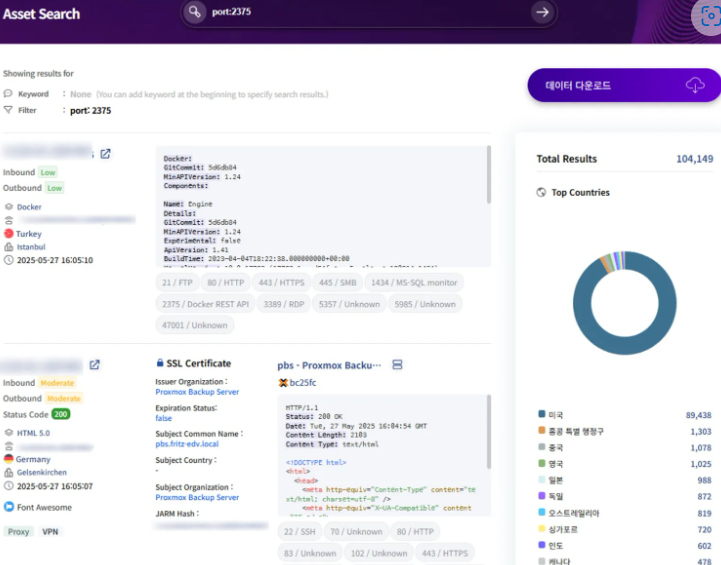The image size is (721, 565).
Task: Select the 2375 / Docker REST API chip
Action: [205, 304]
